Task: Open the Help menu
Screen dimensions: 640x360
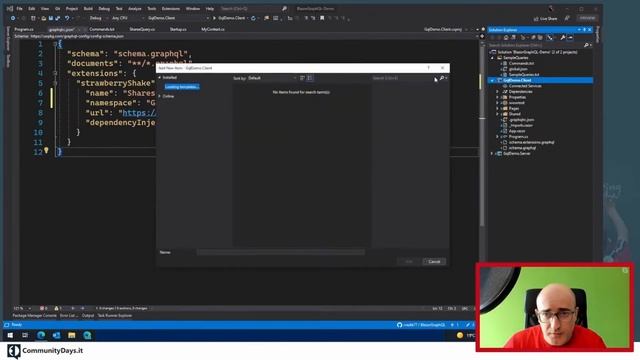Action: [x=209, y=9]
